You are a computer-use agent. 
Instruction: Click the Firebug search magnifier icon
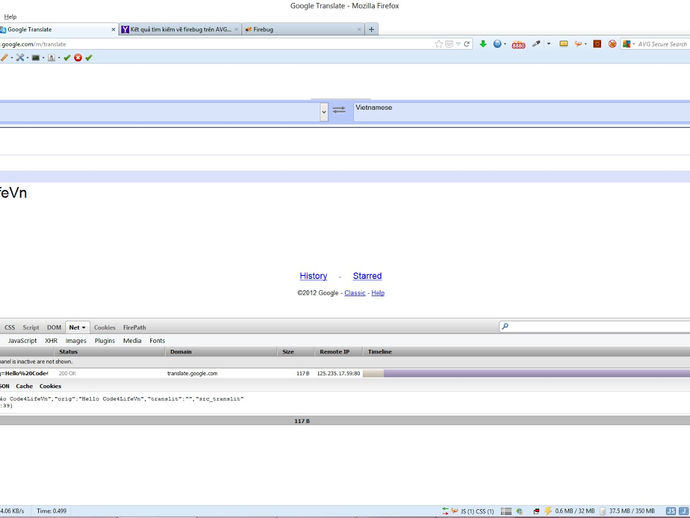pos(505,326)
